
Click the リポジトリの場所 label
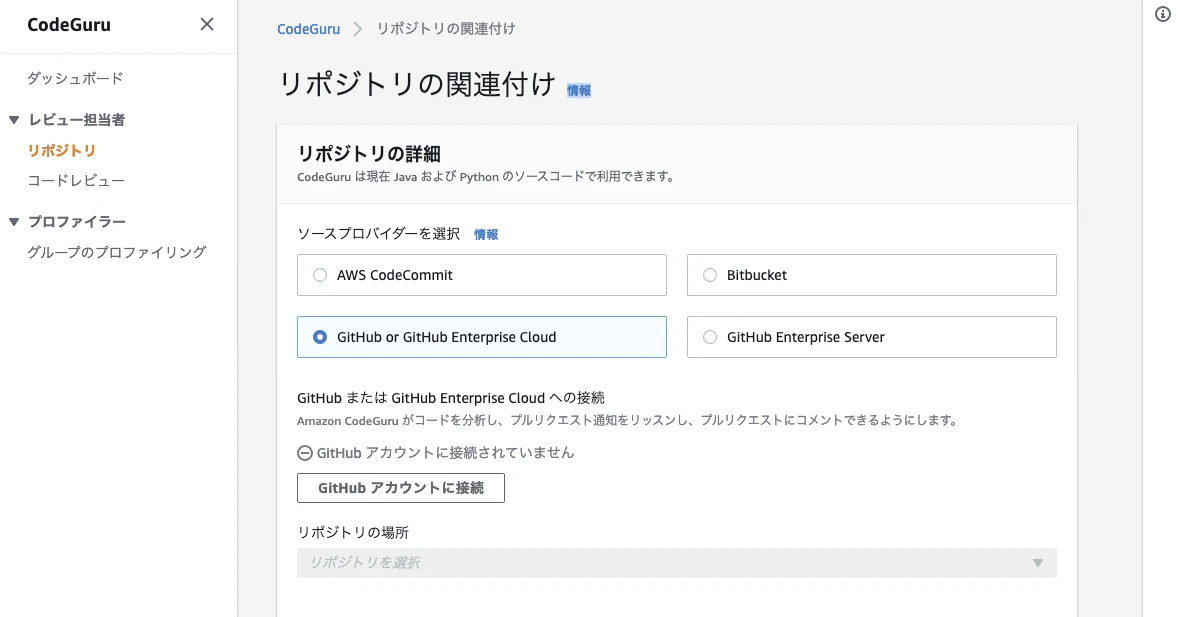pyautogui.click(x=353, y=533)
